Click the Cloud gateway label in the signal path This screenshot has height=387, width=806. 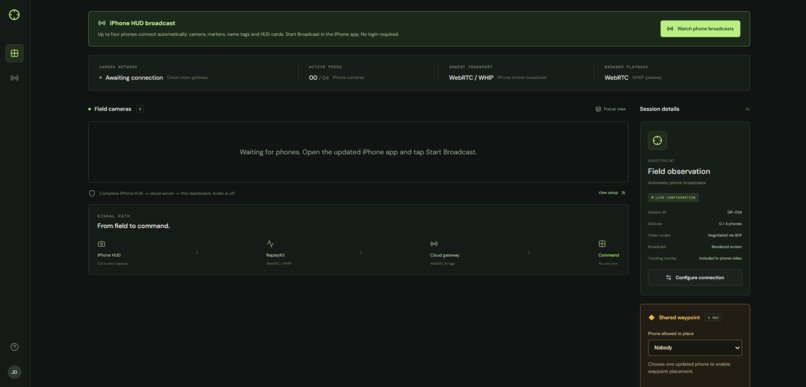445,255
